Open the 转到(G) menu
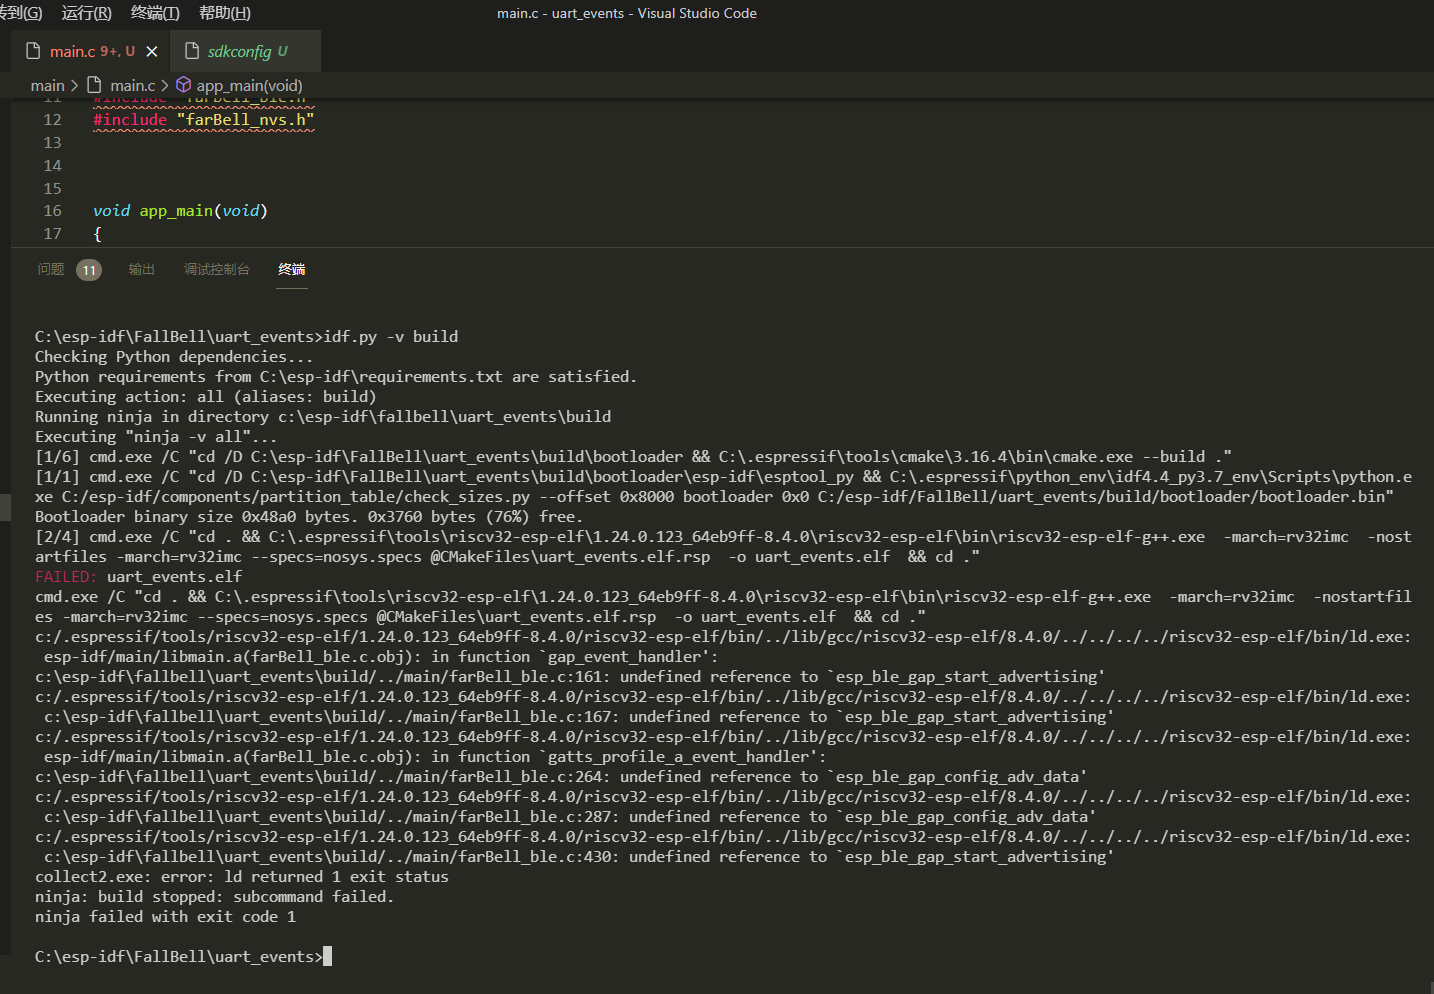This screenshot has height=994, width=1434. pos(20,13)
